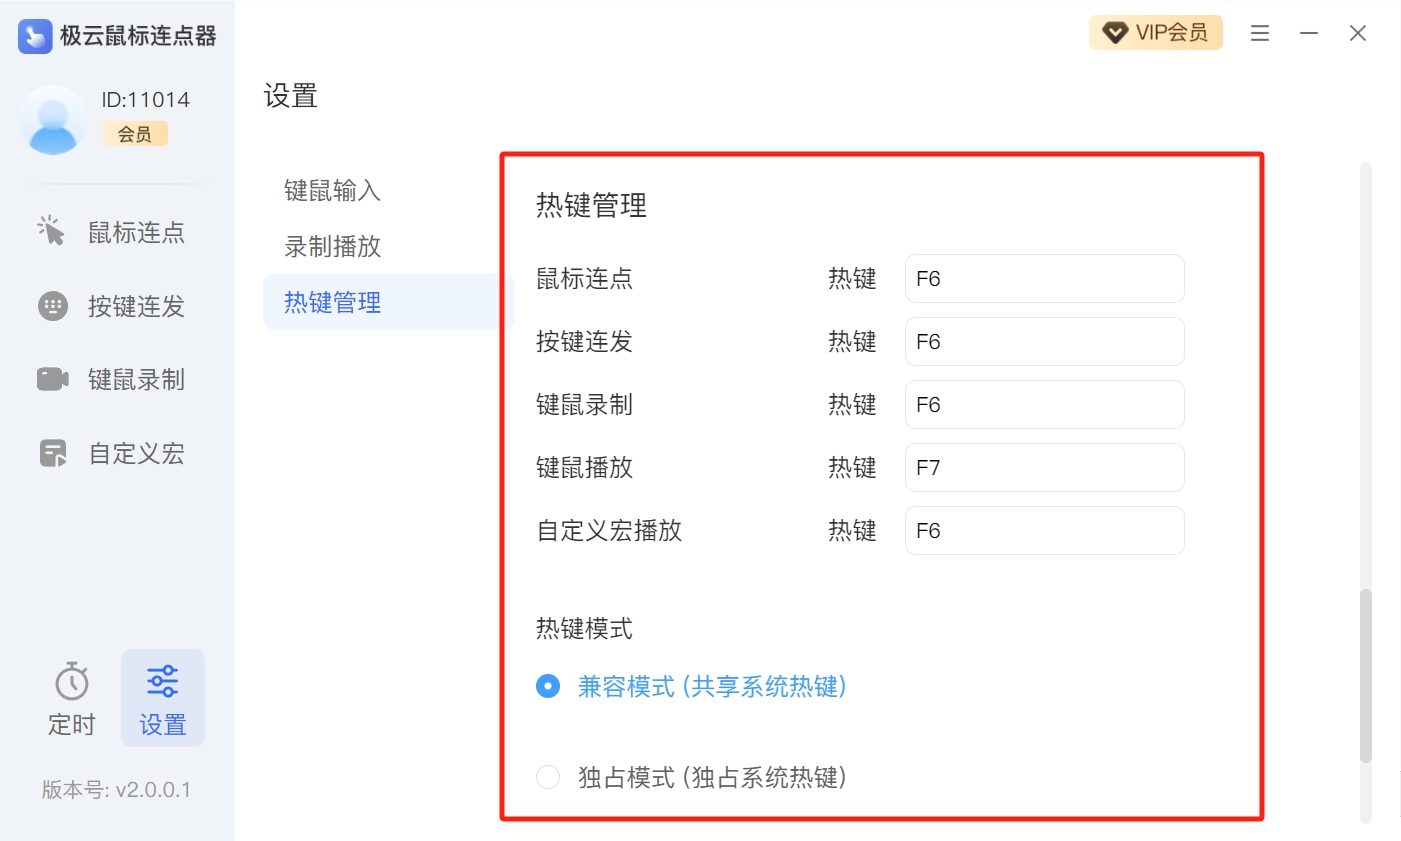Select the 热键管理 settings tab
Viewport: 1401px width, 841px height.
coord(332,302)
